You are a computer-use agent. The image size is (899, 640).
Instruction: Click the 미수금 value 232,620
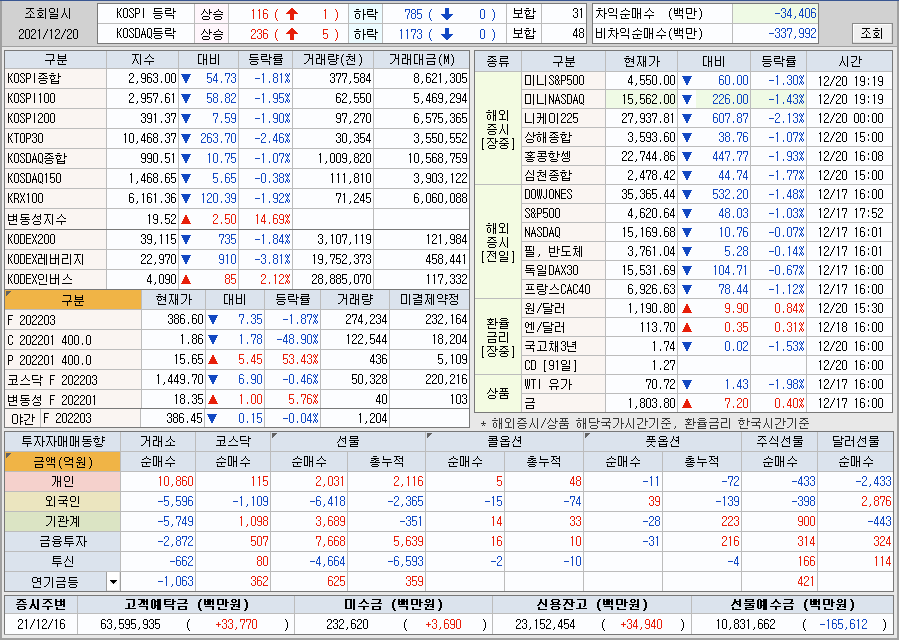click(347, 625)
